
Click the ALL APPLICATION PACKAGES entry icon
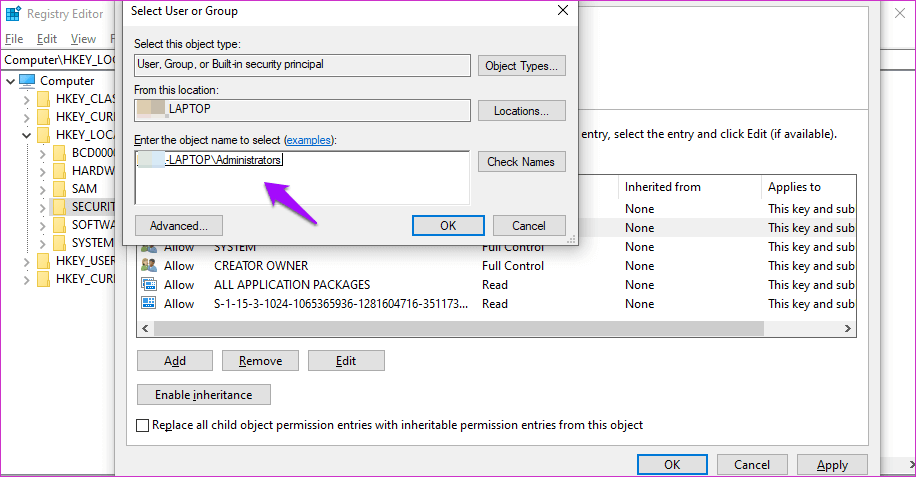[x=149, y=285]
